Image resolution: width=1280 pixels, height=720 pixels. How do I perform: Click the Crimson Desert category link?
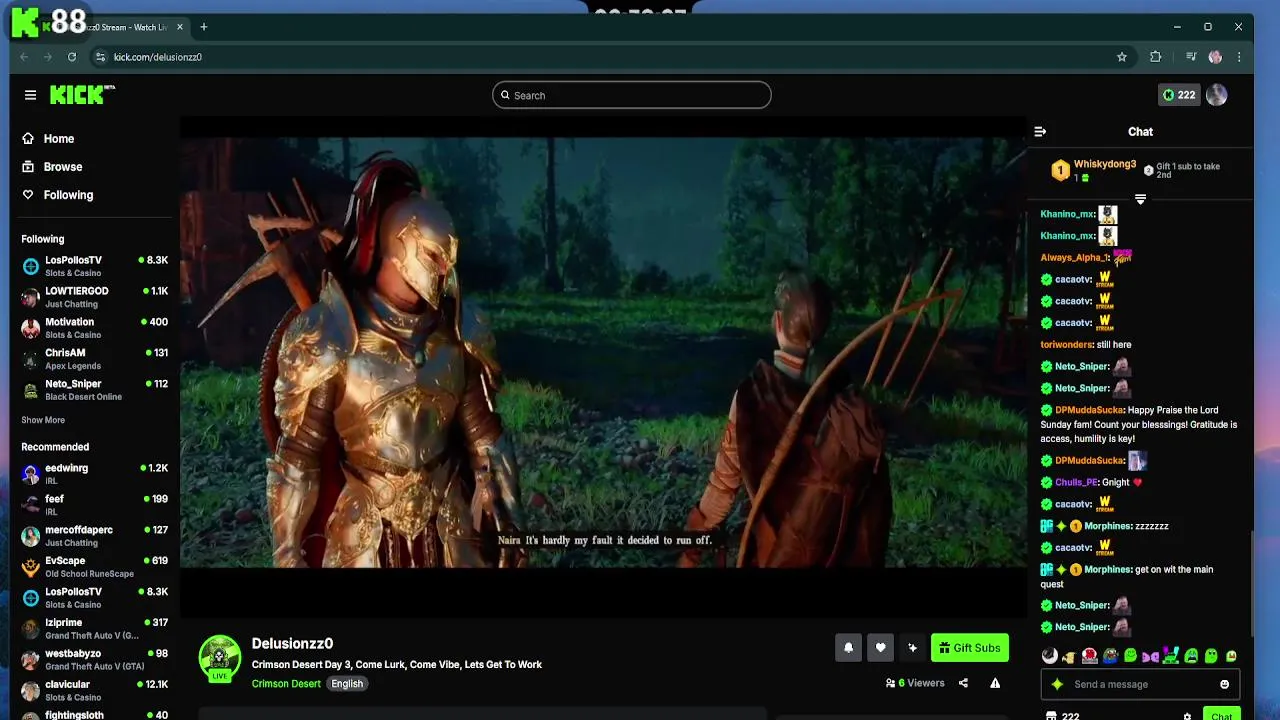coord(286,684)
